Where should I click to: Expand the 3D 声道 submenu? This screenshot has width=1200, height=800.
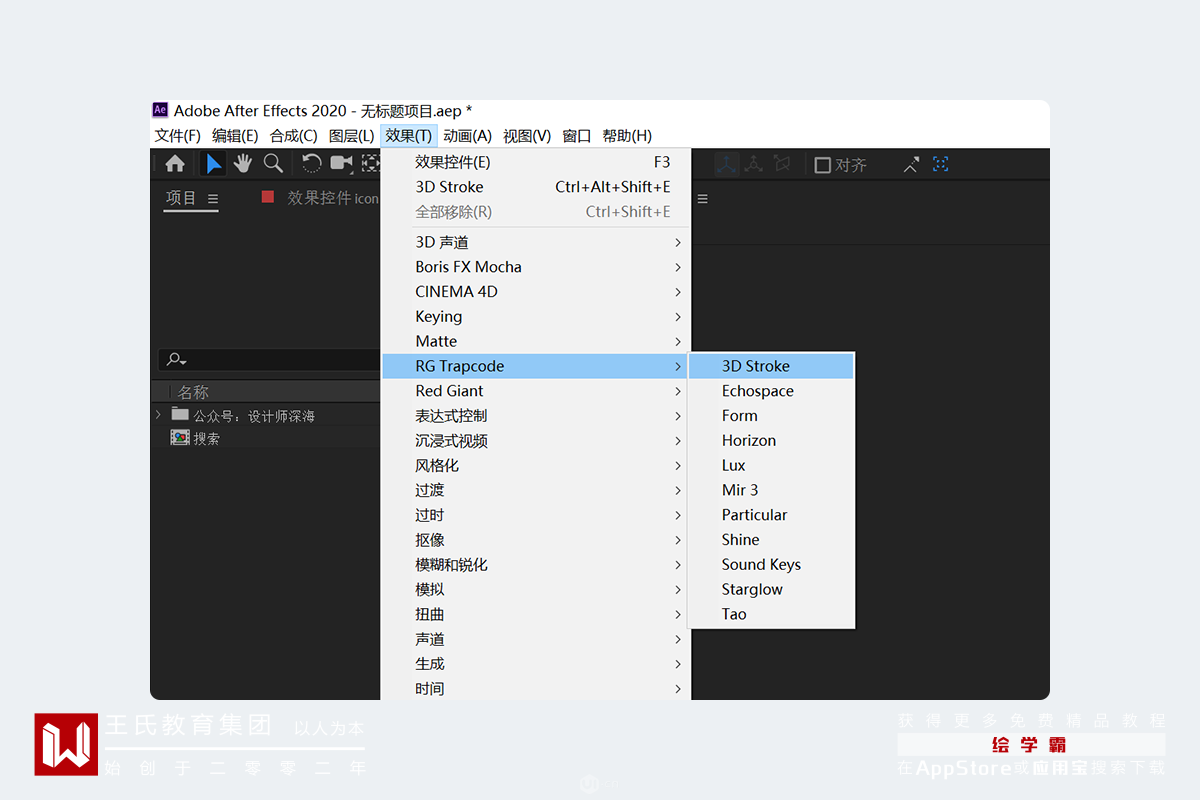(x=535, y=242)
